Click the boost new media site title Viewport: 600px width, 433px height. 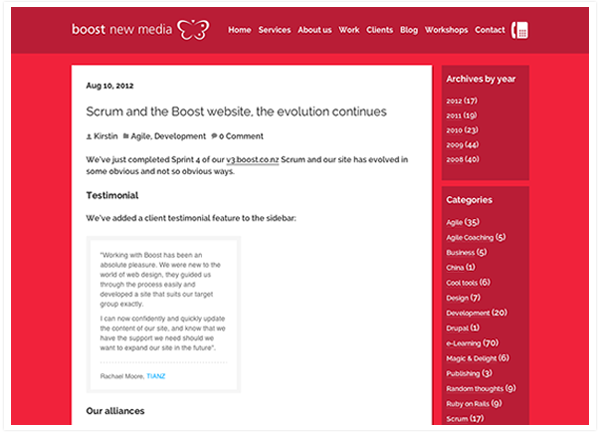(122, 29)
